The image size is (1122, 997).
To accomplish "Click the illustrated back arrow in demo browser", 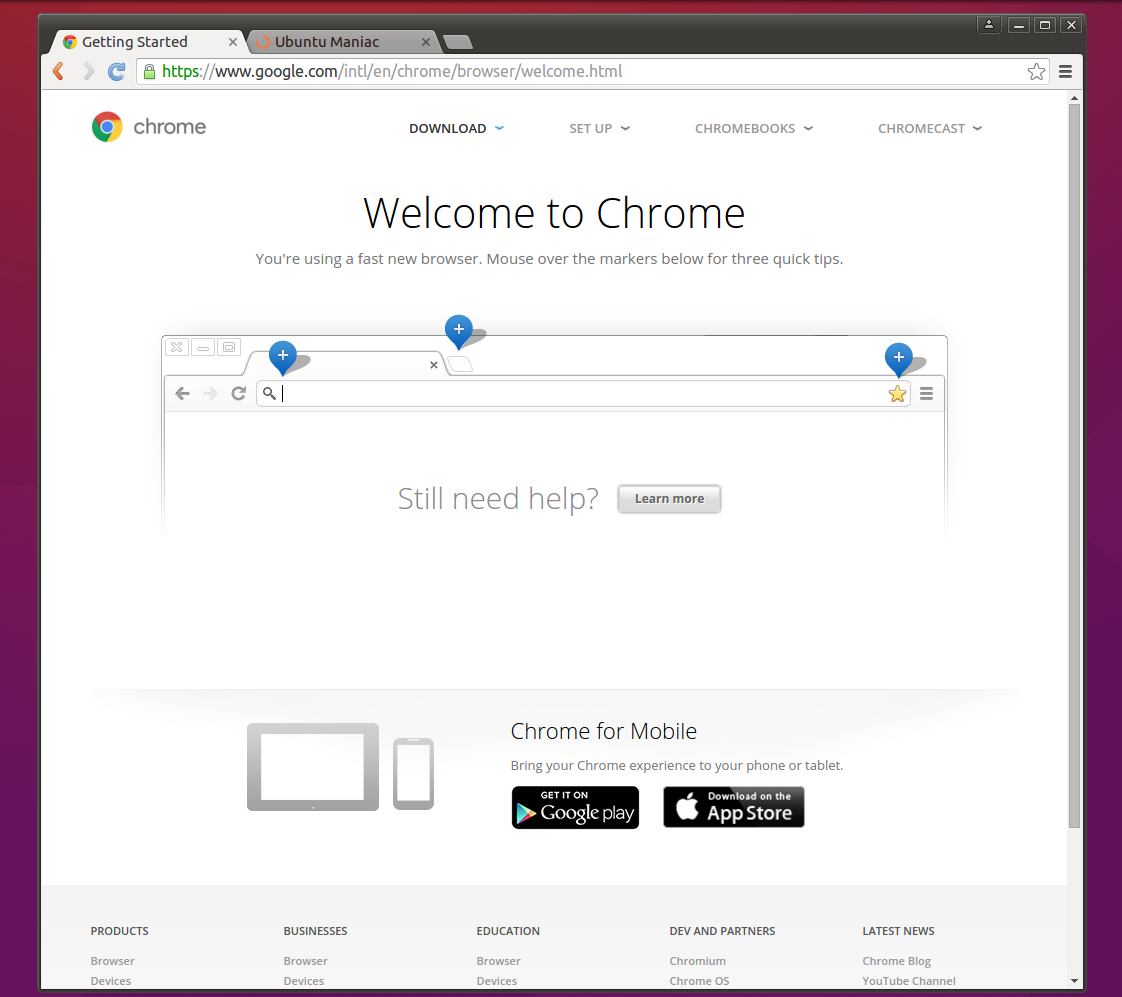I will (182, 394).
